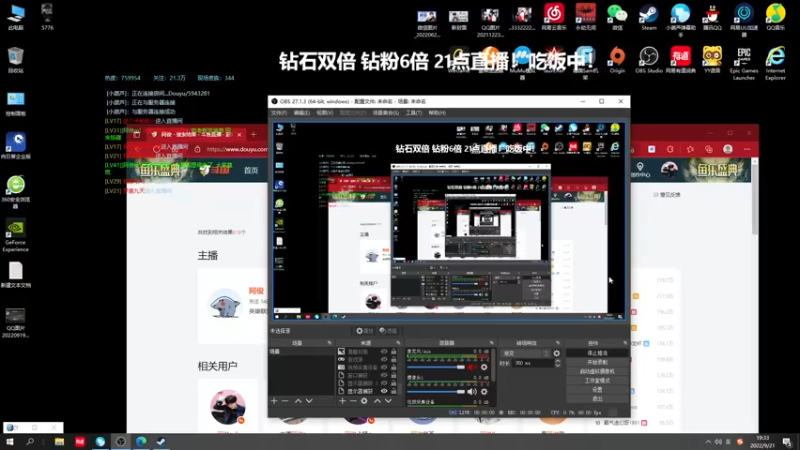Remove the selected source with minus icon
Viewport: 800px width, 450px height.
click(353, 401)
